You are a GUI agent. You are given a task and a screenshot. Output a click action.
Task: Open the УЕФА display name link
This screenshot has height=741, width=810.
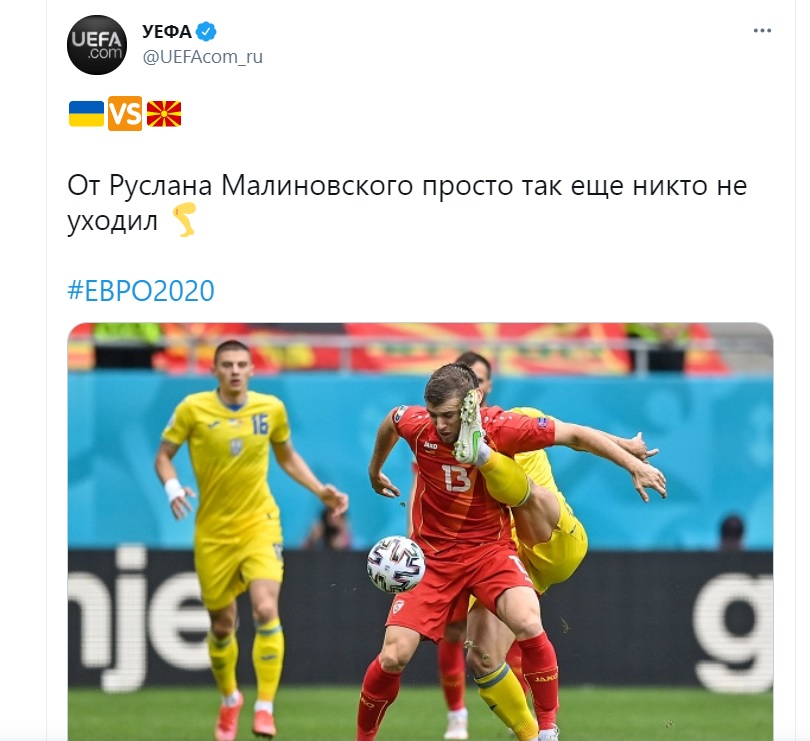click(167, 32)
